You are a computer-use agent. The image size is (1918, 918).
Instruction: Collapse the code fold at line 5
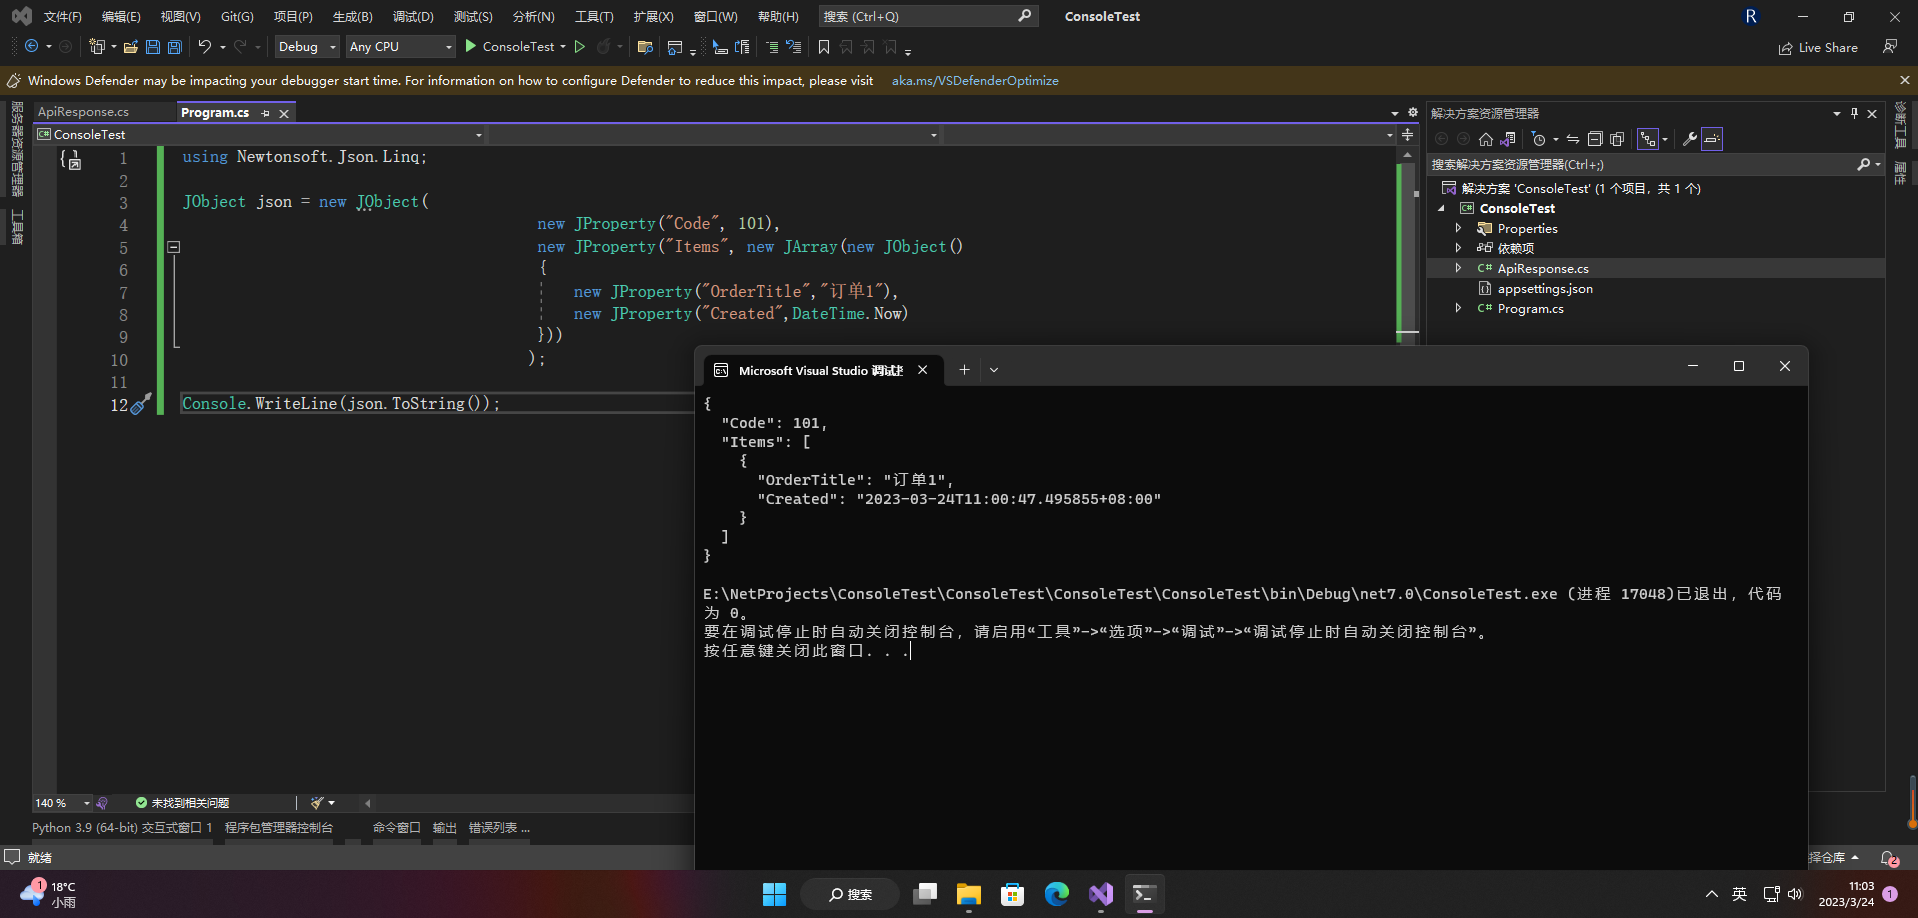[174, 247]
